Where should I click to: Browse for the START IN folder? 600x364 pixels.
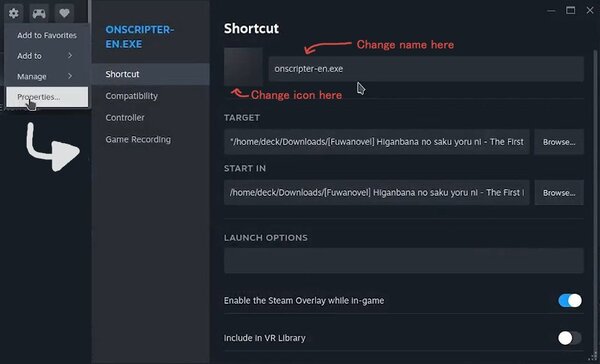pos(559,193)
